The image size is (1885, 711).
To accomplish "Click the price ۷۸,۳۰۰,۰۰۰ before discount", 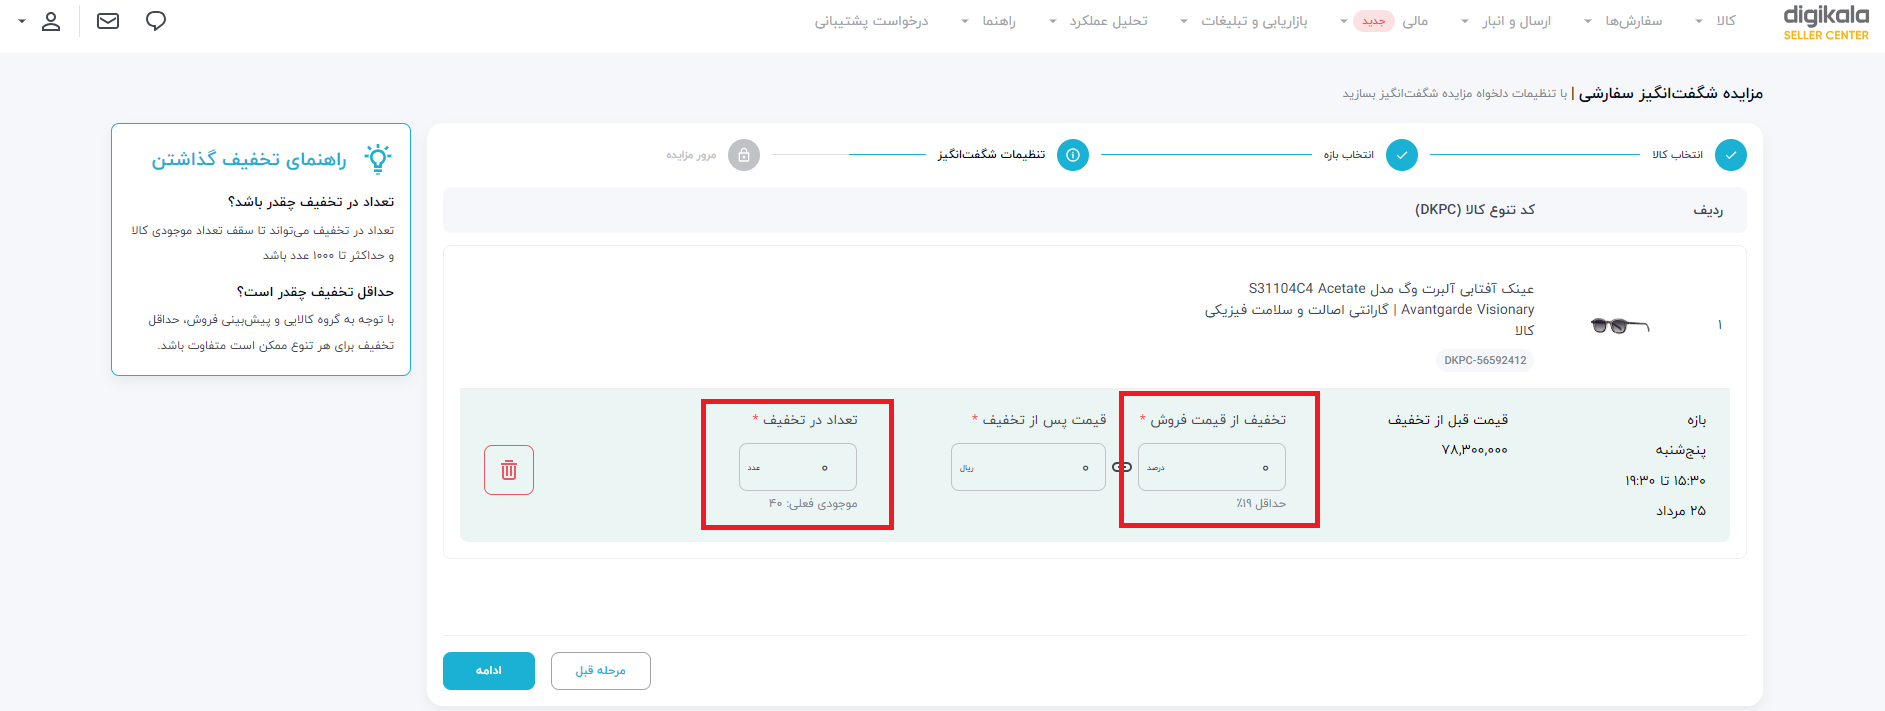I will [1474, 450].
